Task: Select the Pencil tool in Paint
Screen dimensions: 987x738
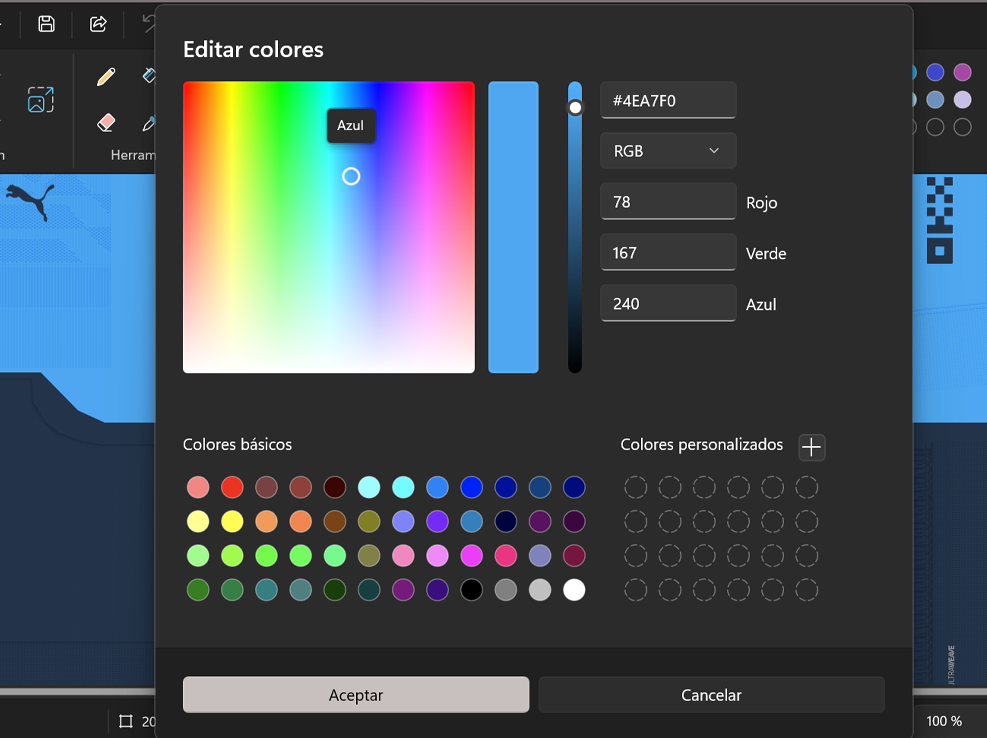Action: 106,77
